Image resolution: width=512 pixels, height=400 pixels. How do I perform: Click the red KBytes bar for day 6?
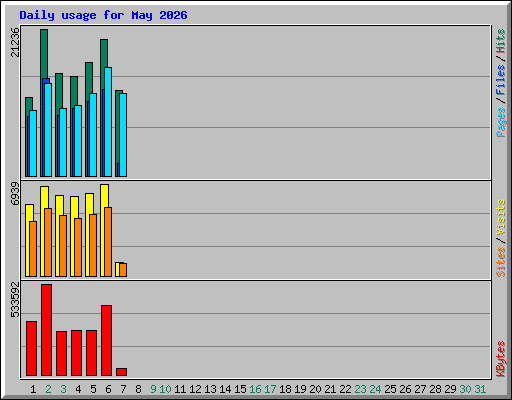107,340
